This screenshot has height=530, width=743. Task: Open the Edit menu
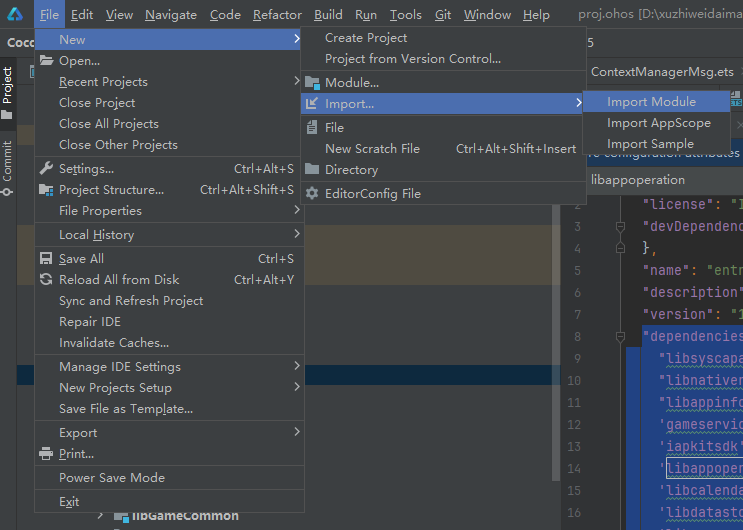pyautogui.click(x=82, y=15)
